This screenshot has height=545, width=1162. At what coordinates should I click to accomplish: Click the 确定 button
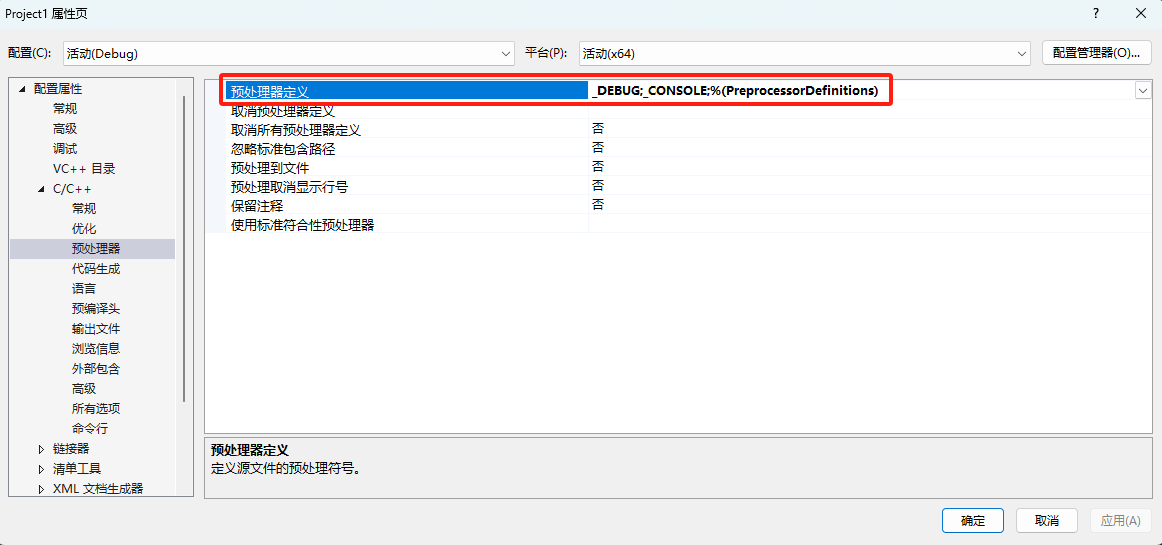tap(973, 521)
